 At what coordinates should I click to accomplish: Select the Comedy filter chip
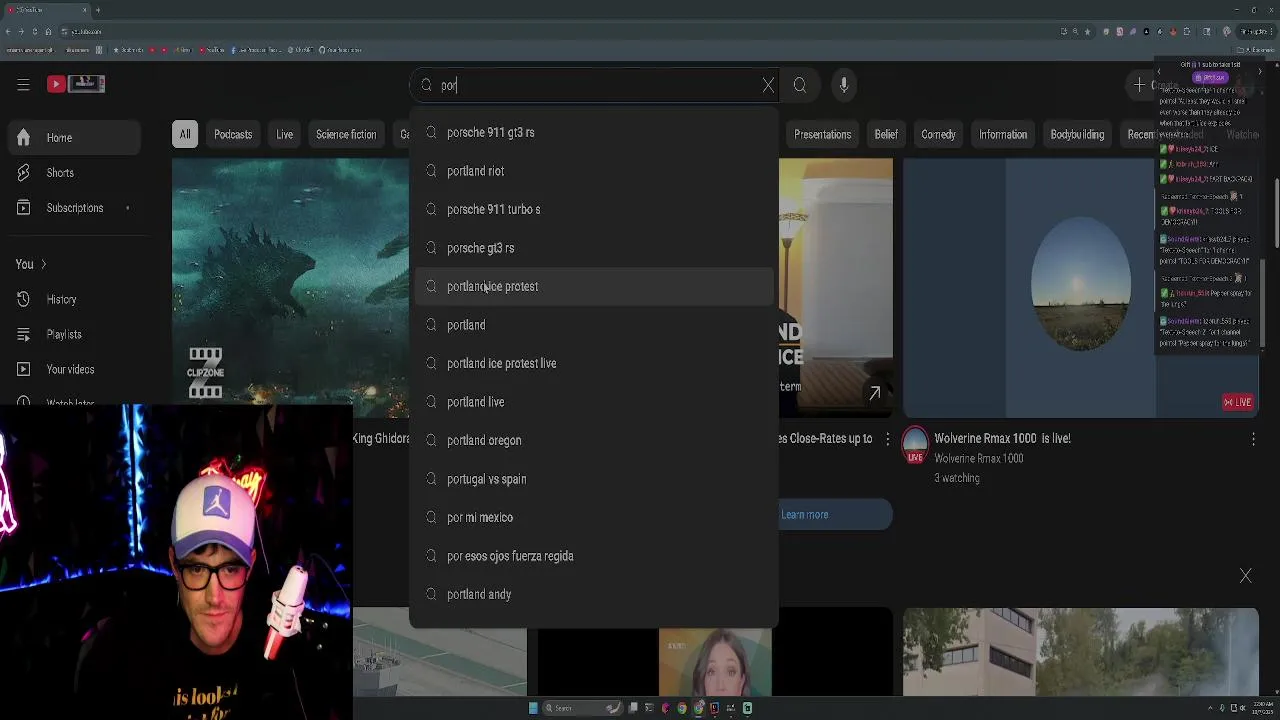938,134
